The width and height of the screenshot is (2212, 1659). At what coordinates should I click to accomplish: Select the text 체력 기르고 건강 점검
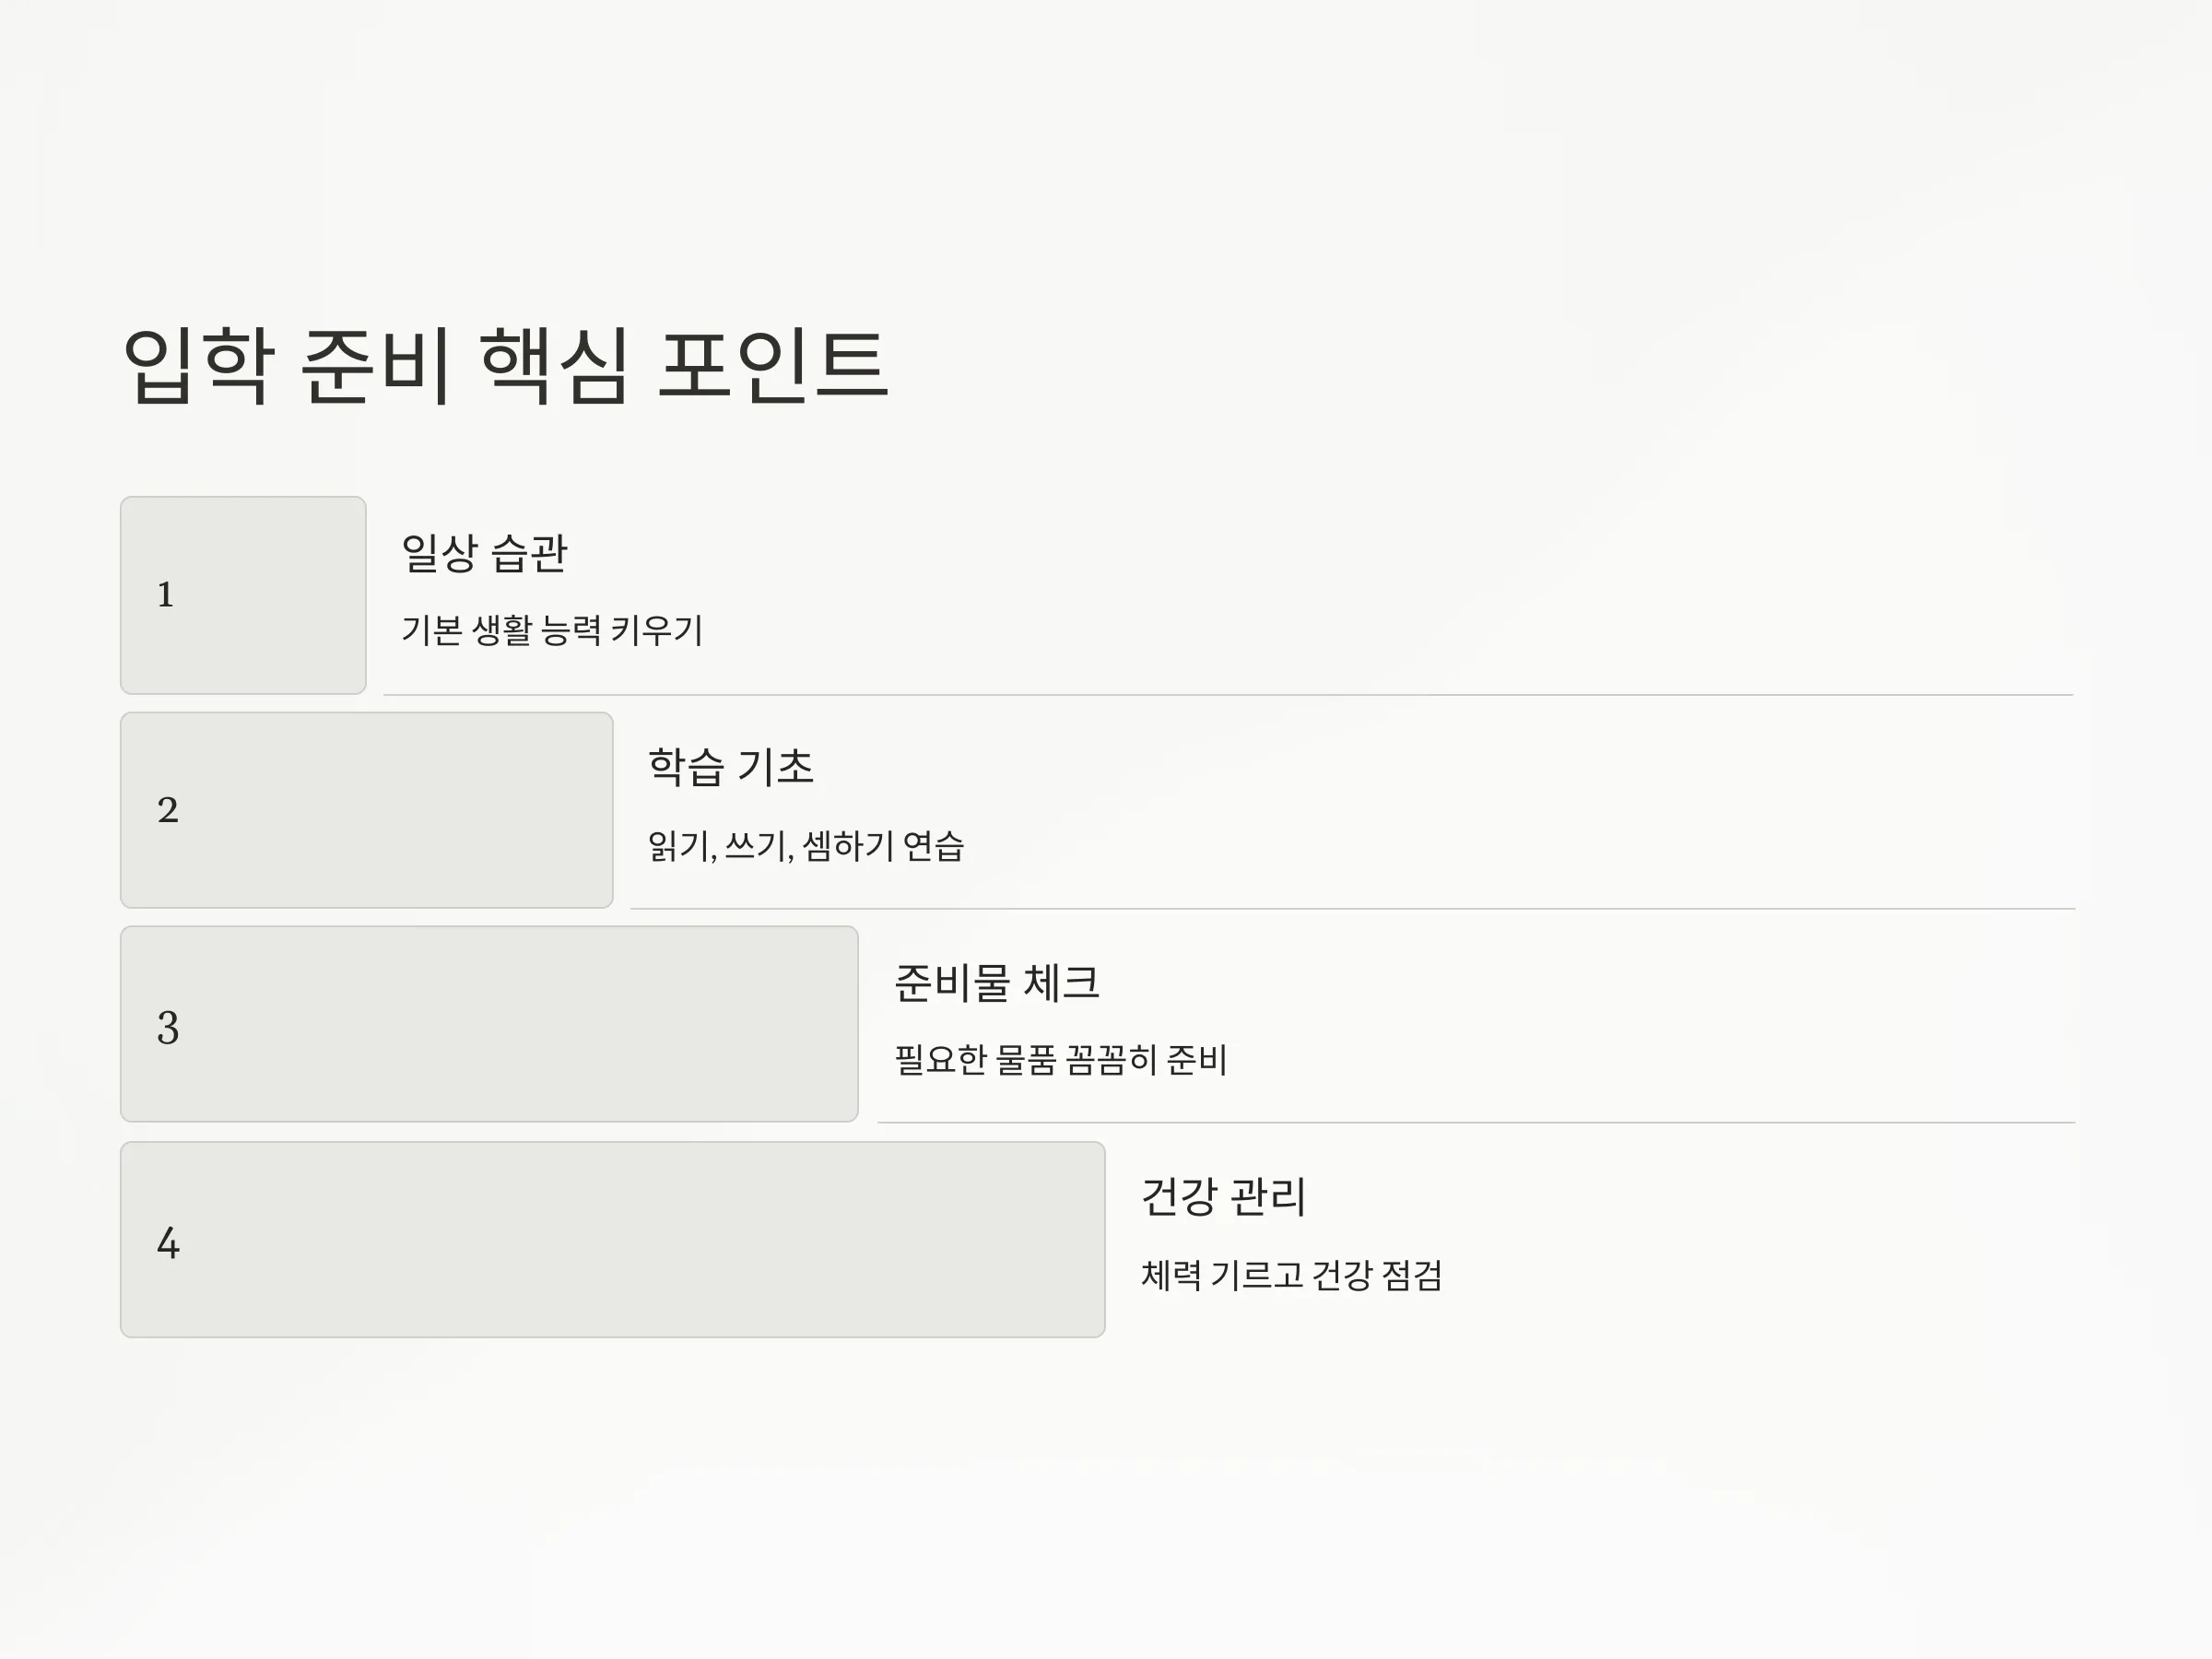pyautogui.click(x=1291, y=1275)
